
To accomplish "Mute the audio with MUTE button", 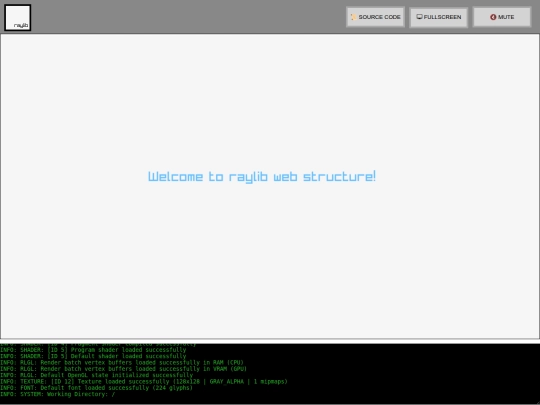I will click(502, 17).
